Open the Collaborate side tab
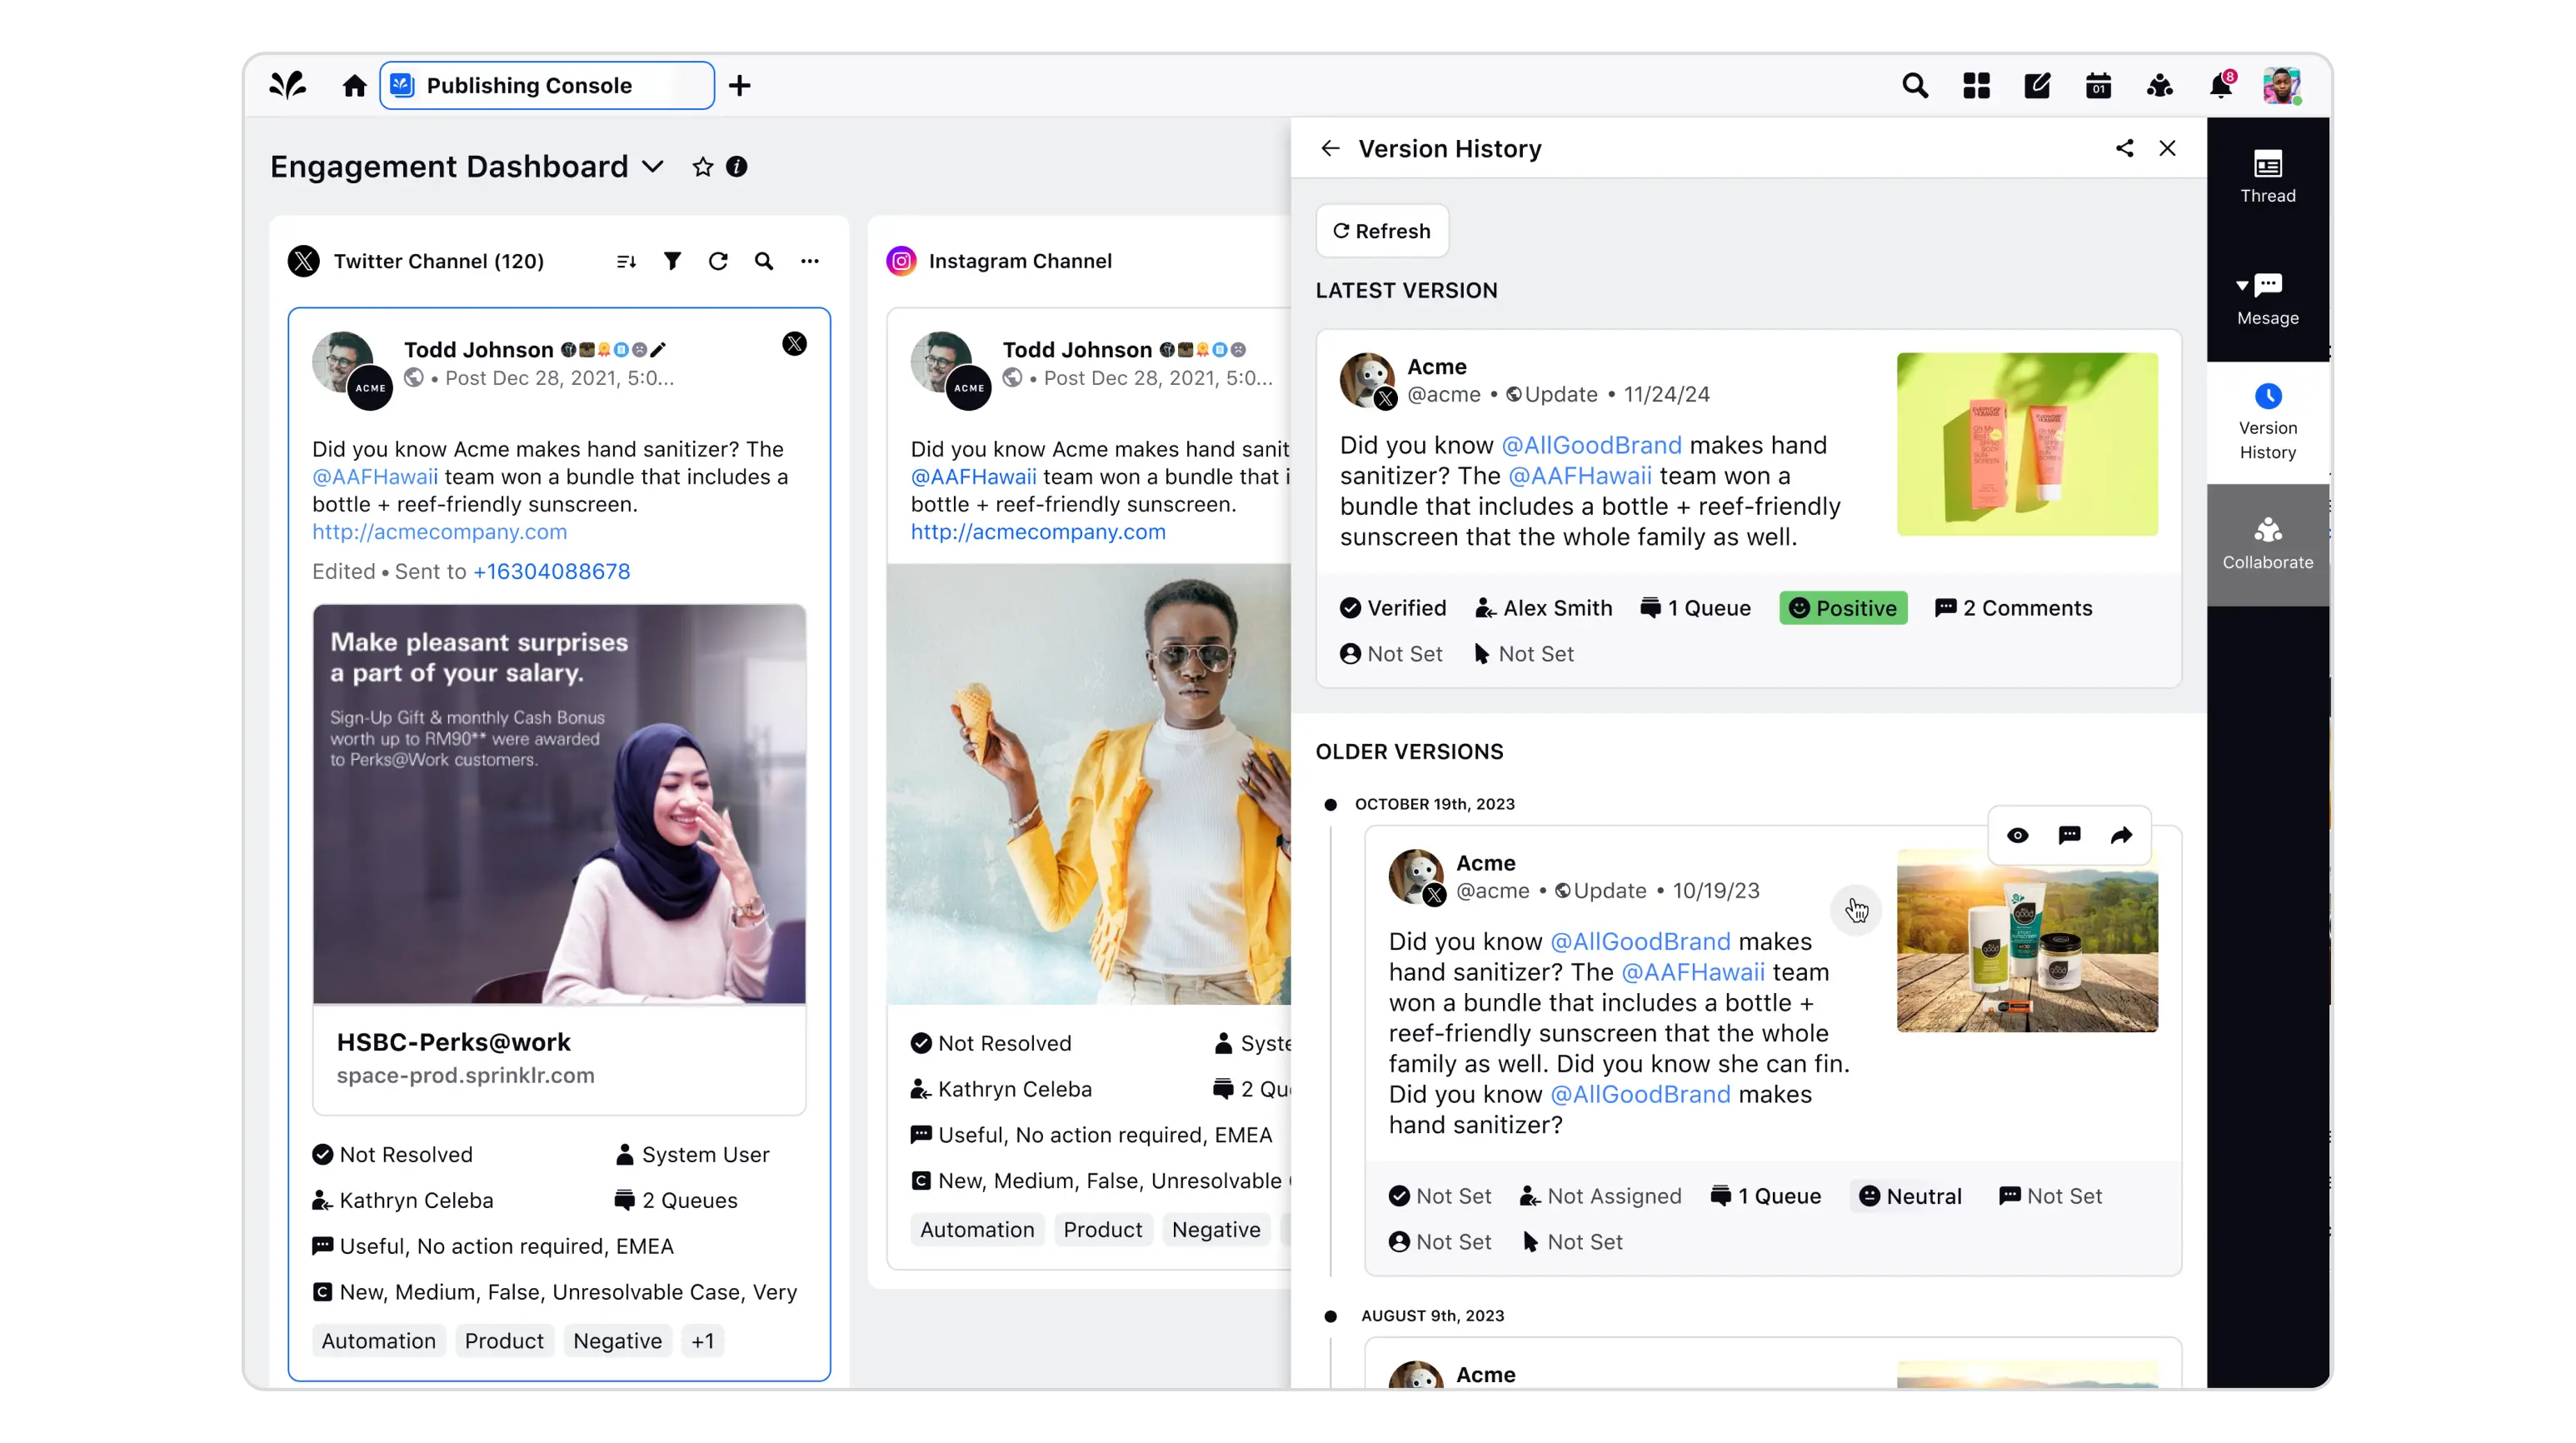The image size is (2576, 1443). [2267, 544]
